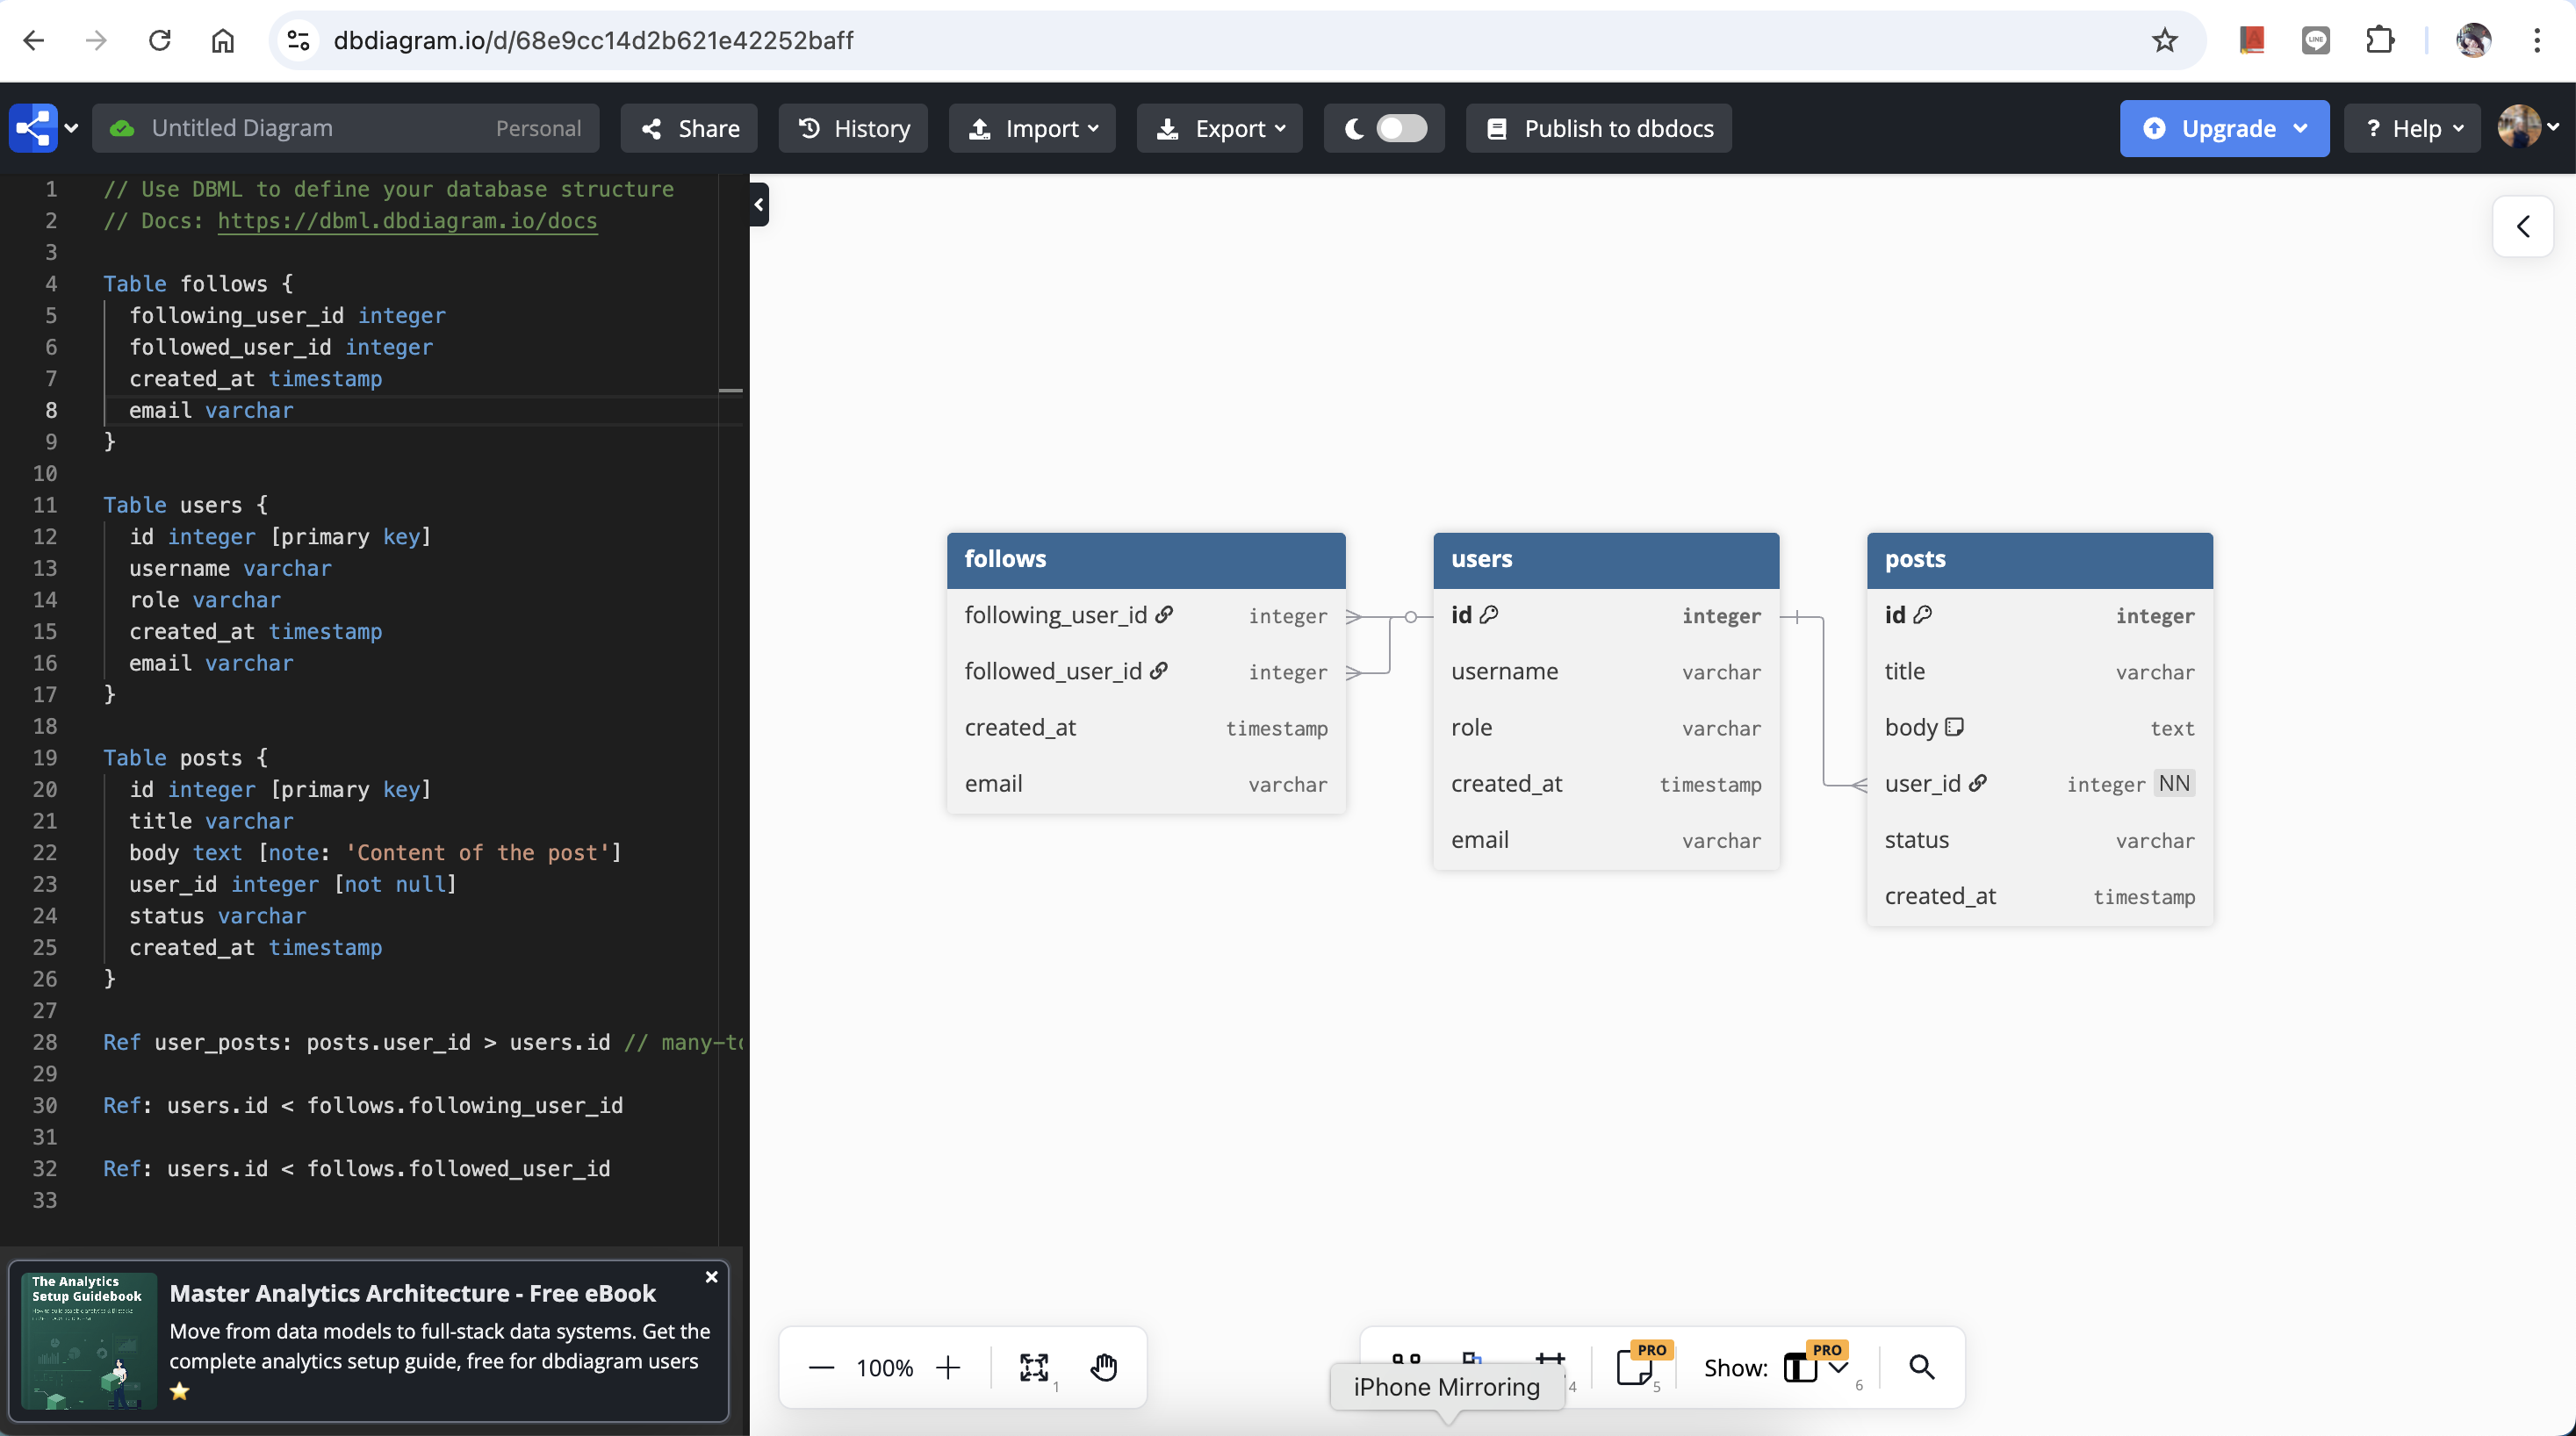2576x1436 pixels.
Task: Click the key icon beside users id
Action: tap(1489, 615)
